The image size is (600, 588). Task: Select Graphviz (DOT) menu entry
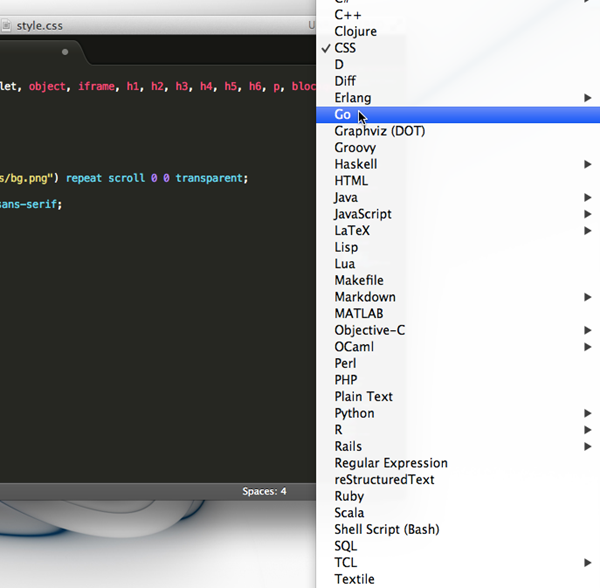(379, 131)
